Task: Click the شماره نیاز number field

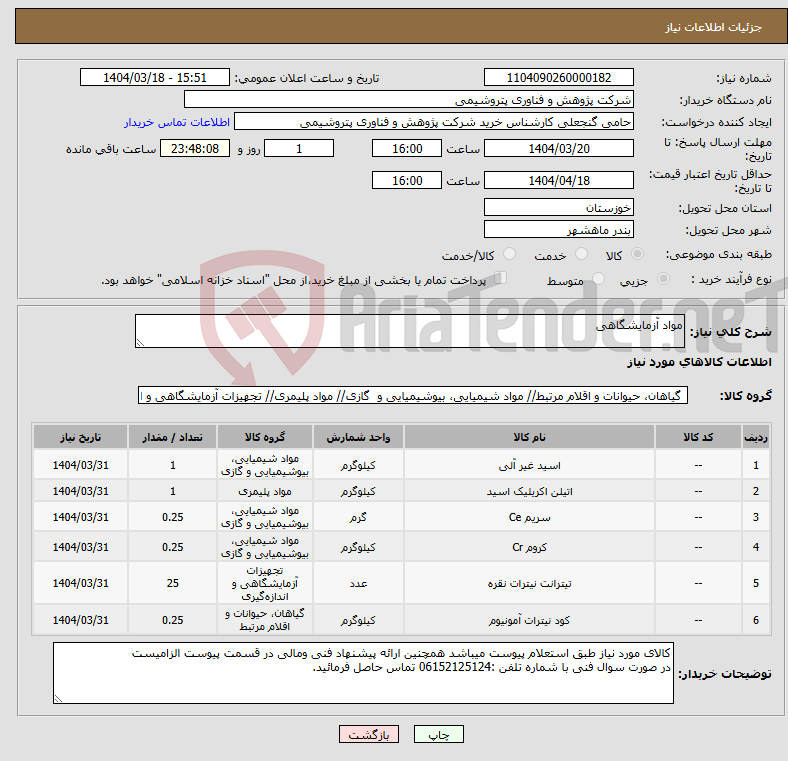Action: (558, 78)
